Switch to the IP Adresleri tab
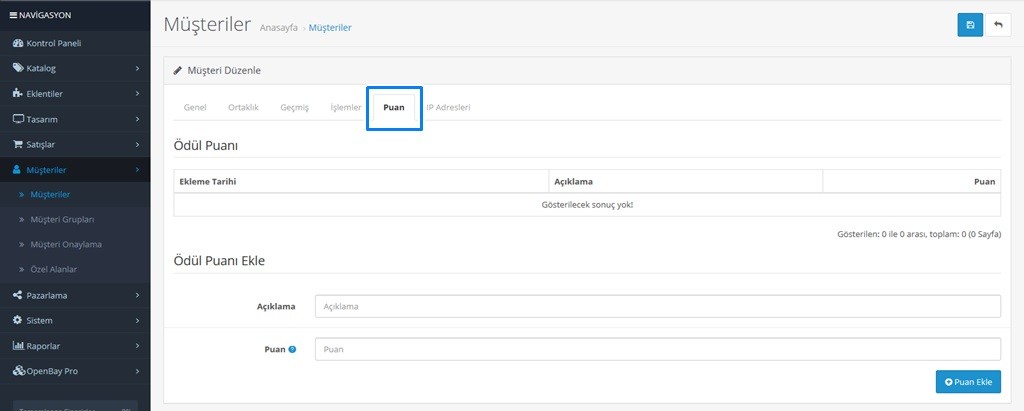The image size is (1024, 411). 448,107
